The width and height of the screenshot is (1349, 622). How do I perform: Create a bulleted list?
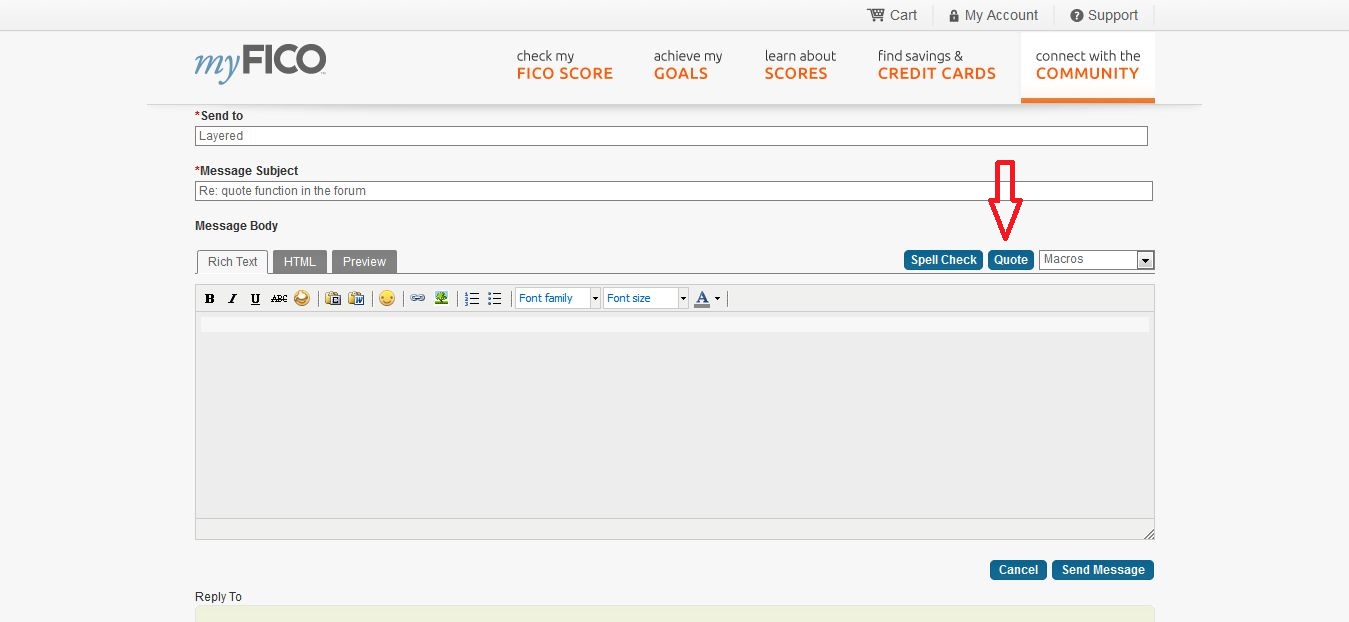click(494, 298)
